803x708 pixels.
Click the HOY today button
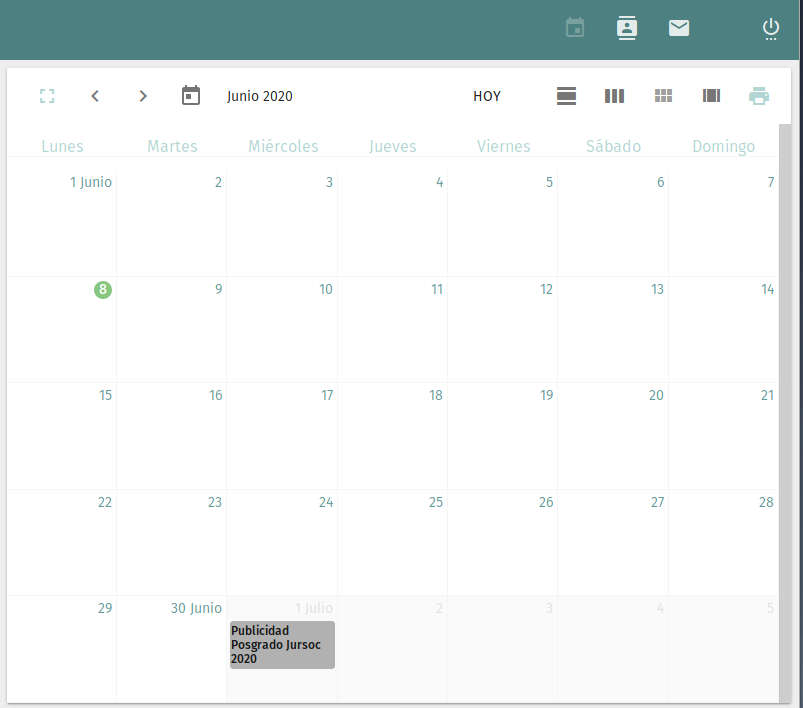pyautogui.click(x=487, y=96)
